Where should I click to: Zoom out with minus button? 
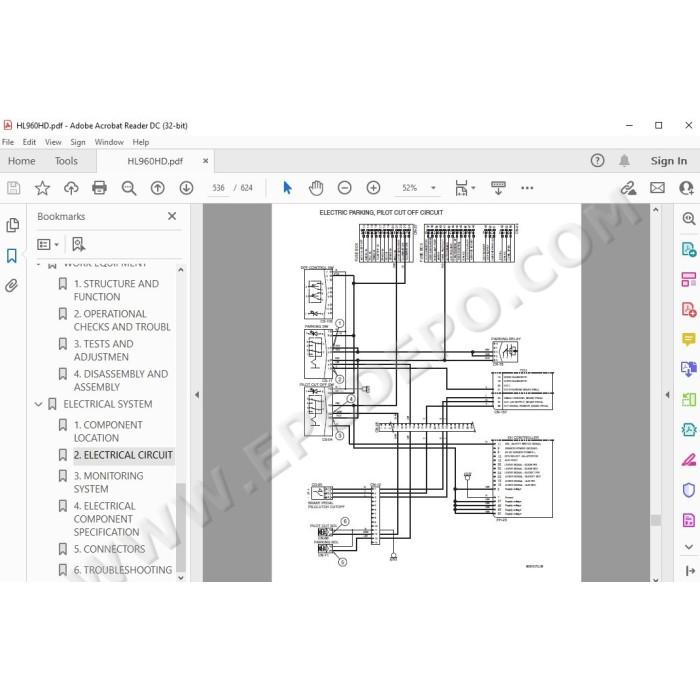[x=344, y=188]
